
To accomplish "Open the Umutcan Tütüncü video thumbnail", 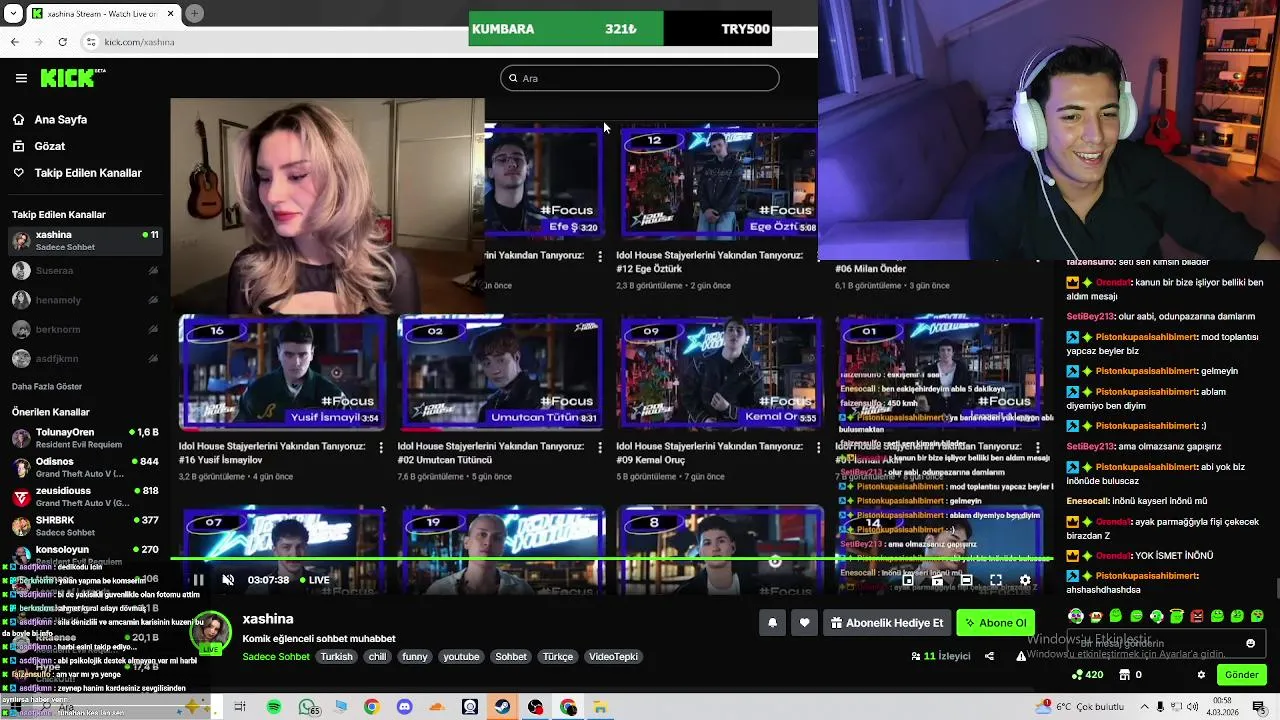I will pos(500,373).
